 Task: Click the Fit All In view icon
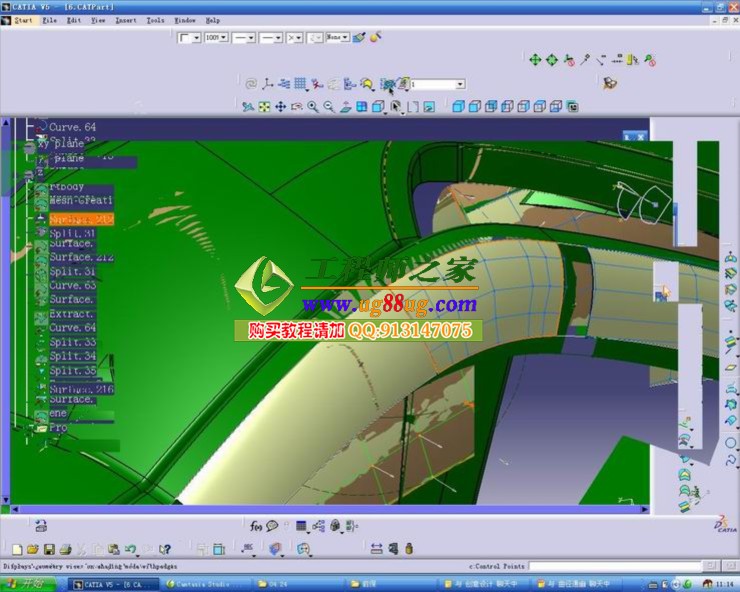tap(264, 107)
